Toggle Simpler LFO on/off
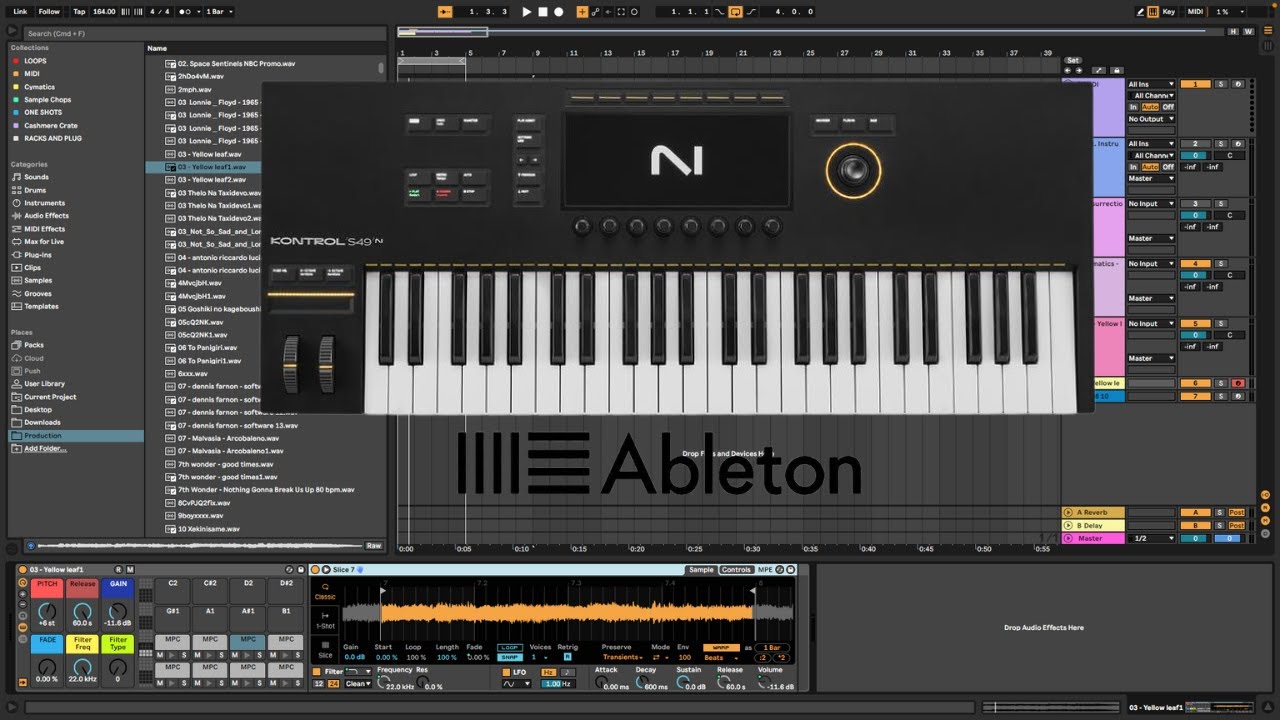The image size is (1280, 720). click(505, 672)
